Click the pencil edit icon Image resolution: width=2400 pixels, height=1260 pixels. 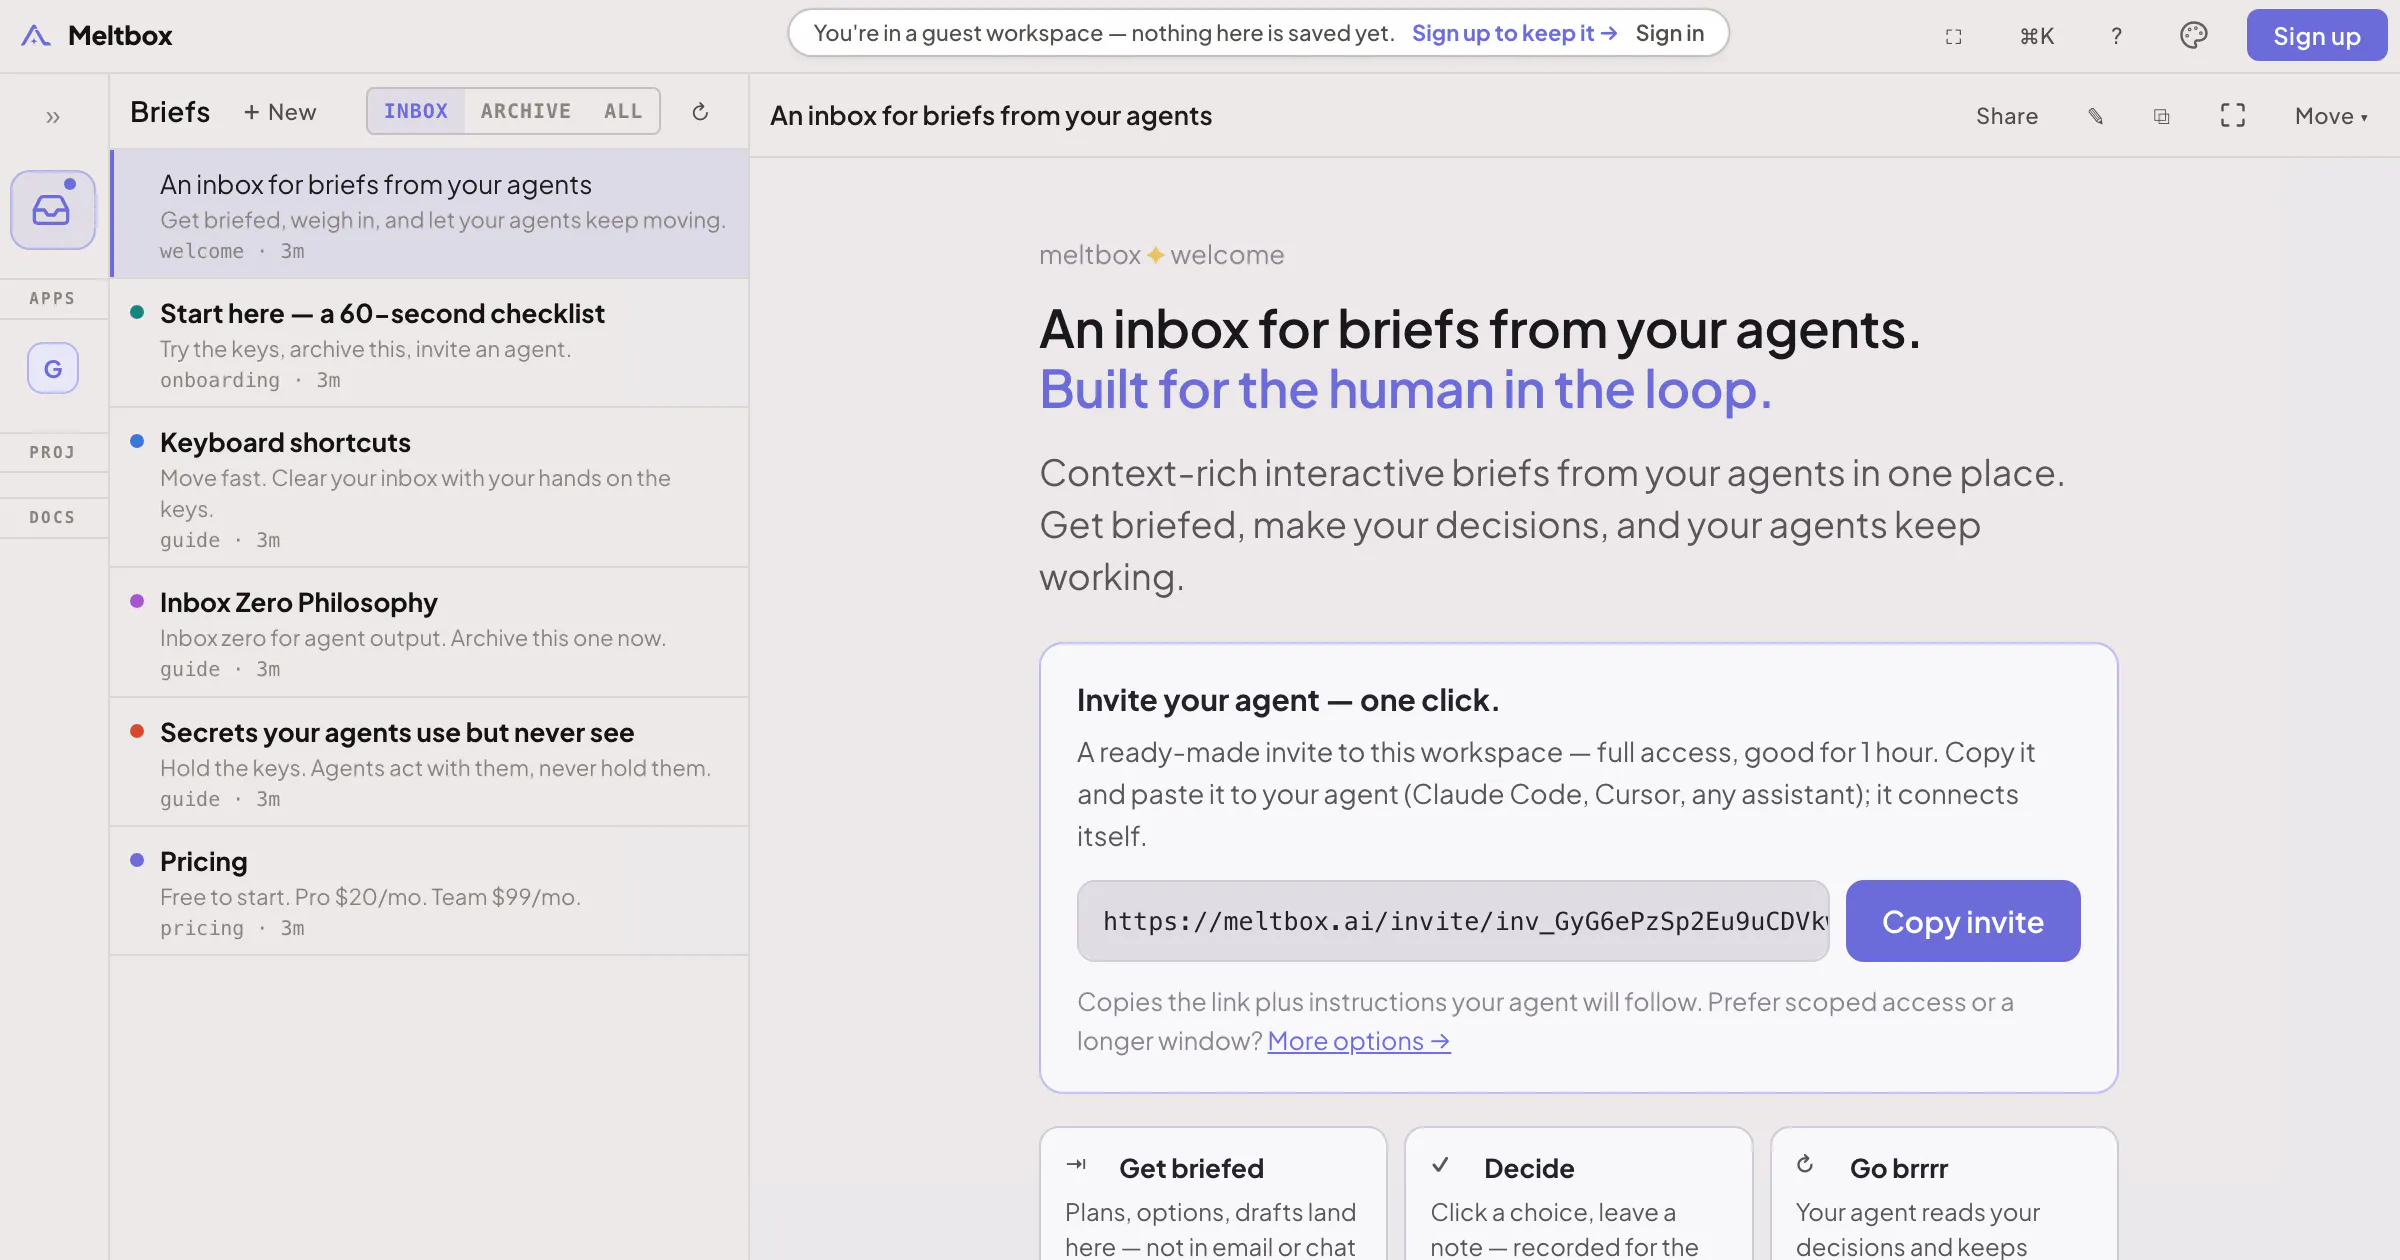pyautogui.click(x=2096, y=116)
